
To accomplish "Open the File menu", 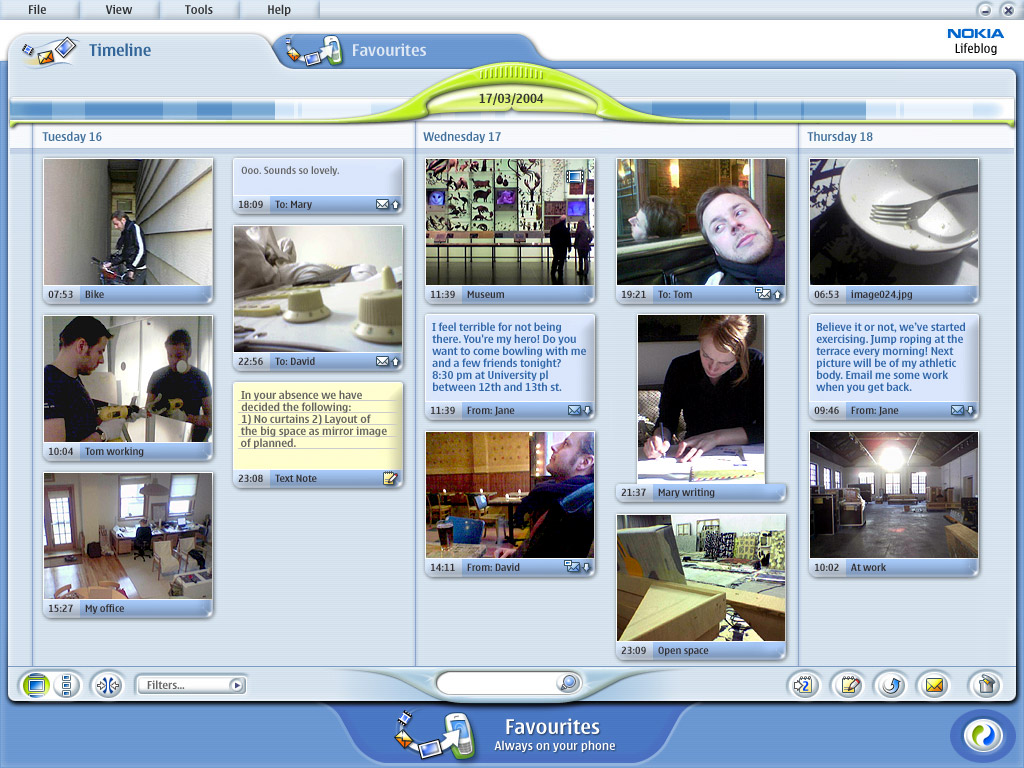I will point(37,10).
